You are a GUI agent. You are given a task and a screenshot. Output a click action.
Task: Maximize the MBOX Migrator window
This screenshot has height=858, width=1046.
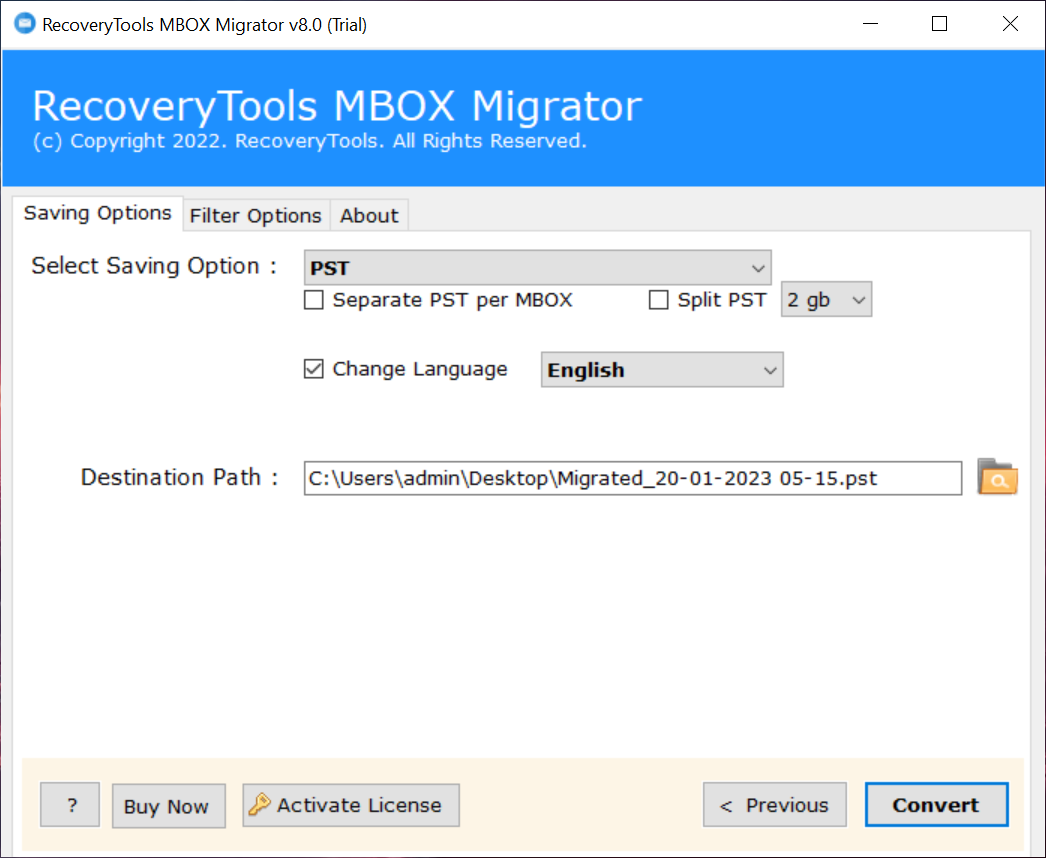click(939, 24)
